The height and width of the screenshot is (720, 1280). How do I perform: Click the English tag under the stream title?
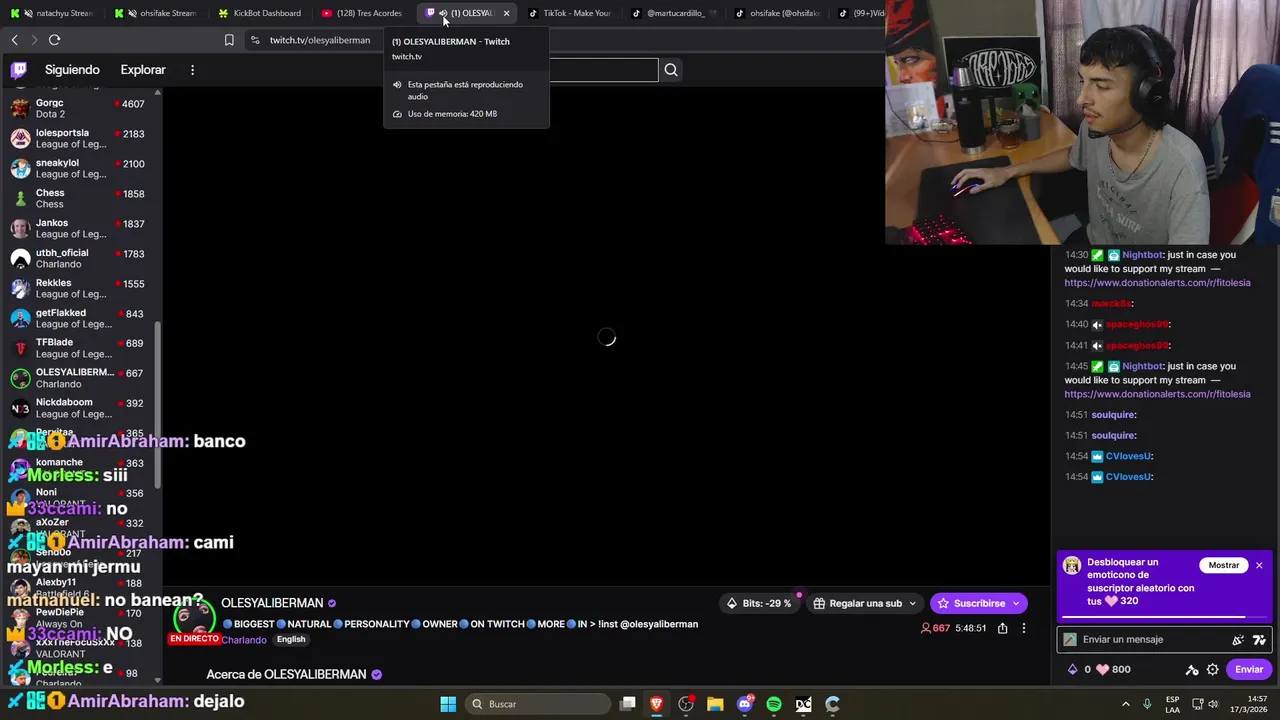pyautogui.click(x=291, y=640)
